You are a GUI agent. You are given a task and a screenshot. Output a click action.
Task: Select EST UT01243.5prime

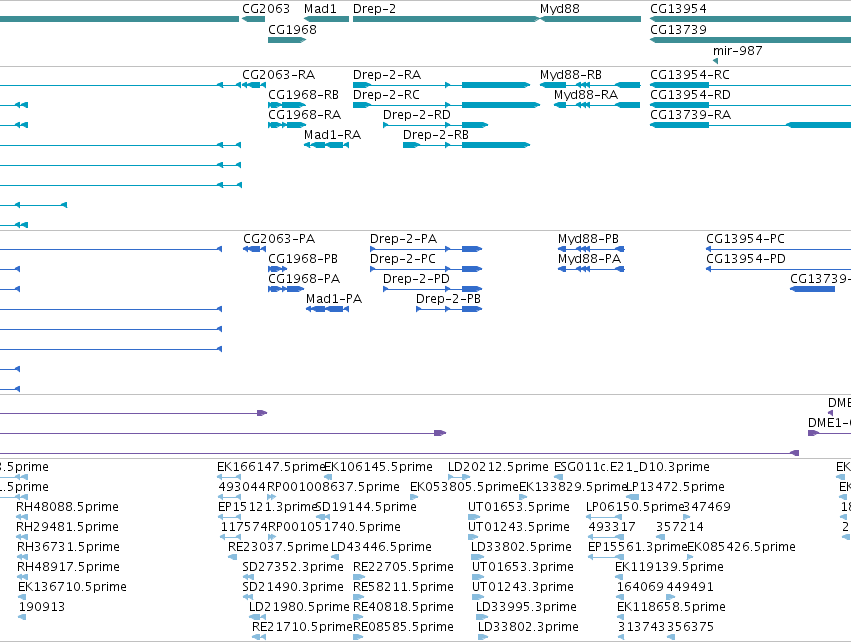tap(519, 527)
